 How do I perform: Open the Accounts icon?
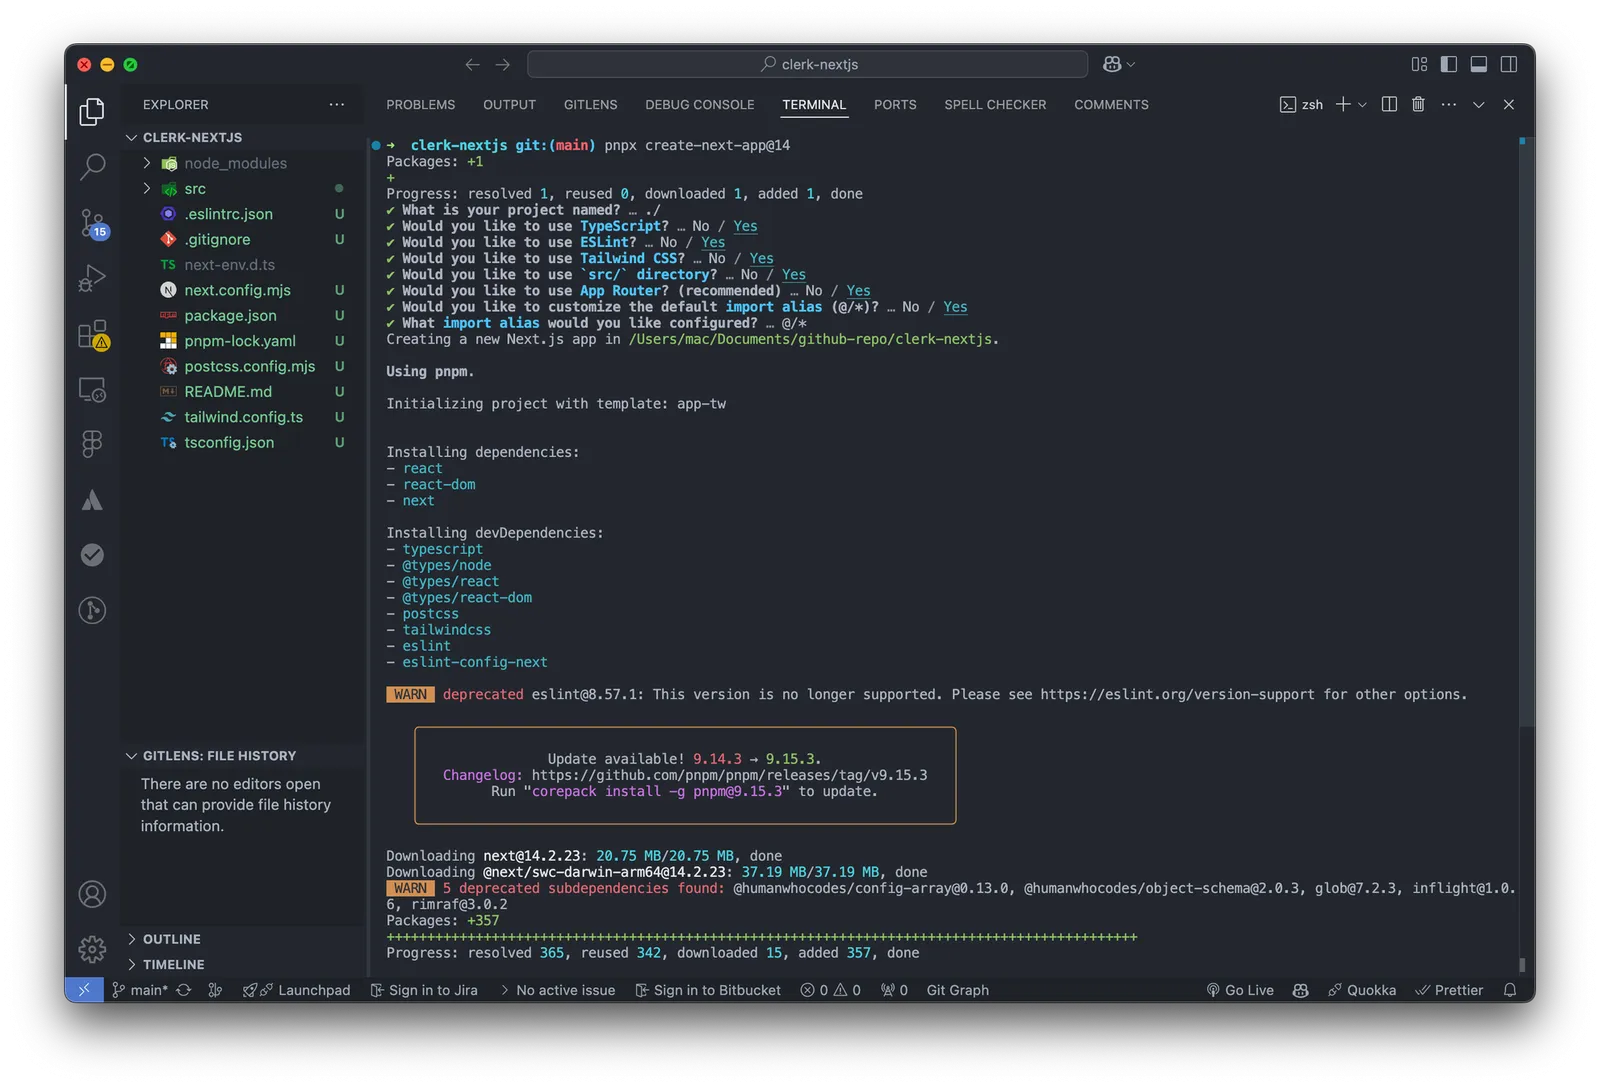(92, 894)
